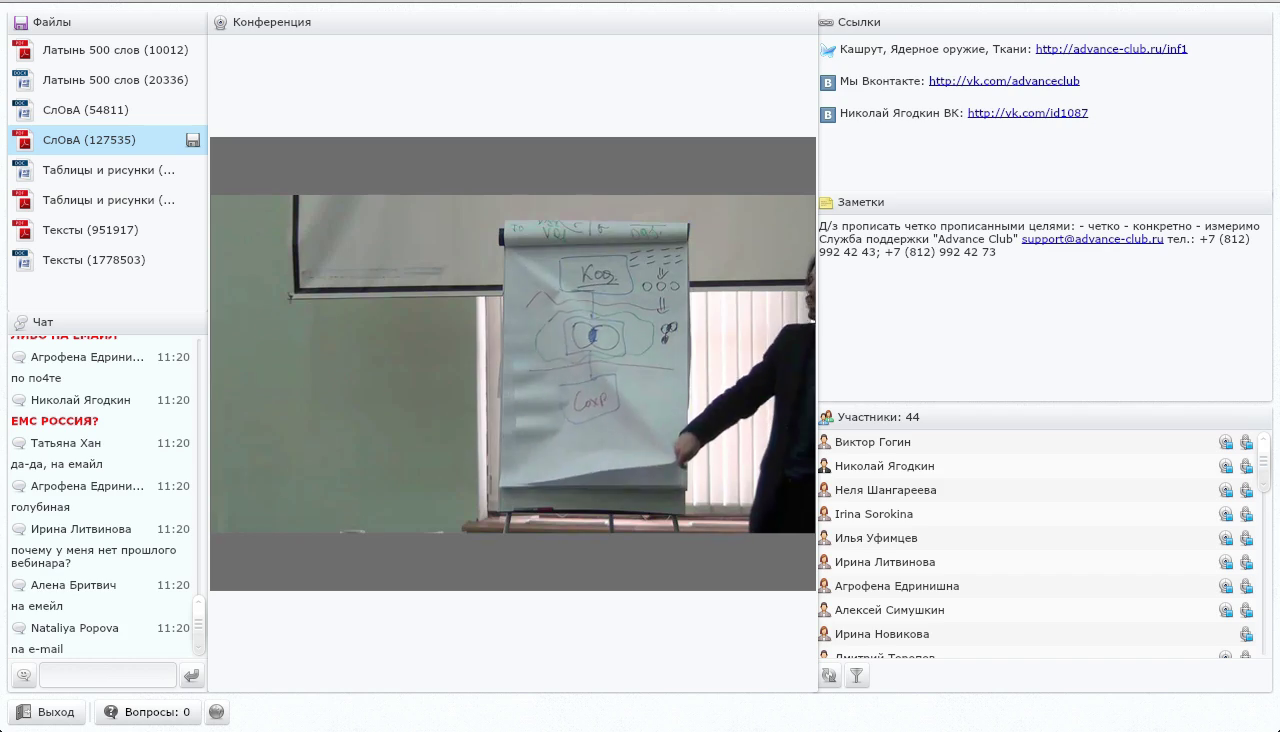Open the advance-club.ru/inf1 link
1280x732 pixels.
(1111, 49)
